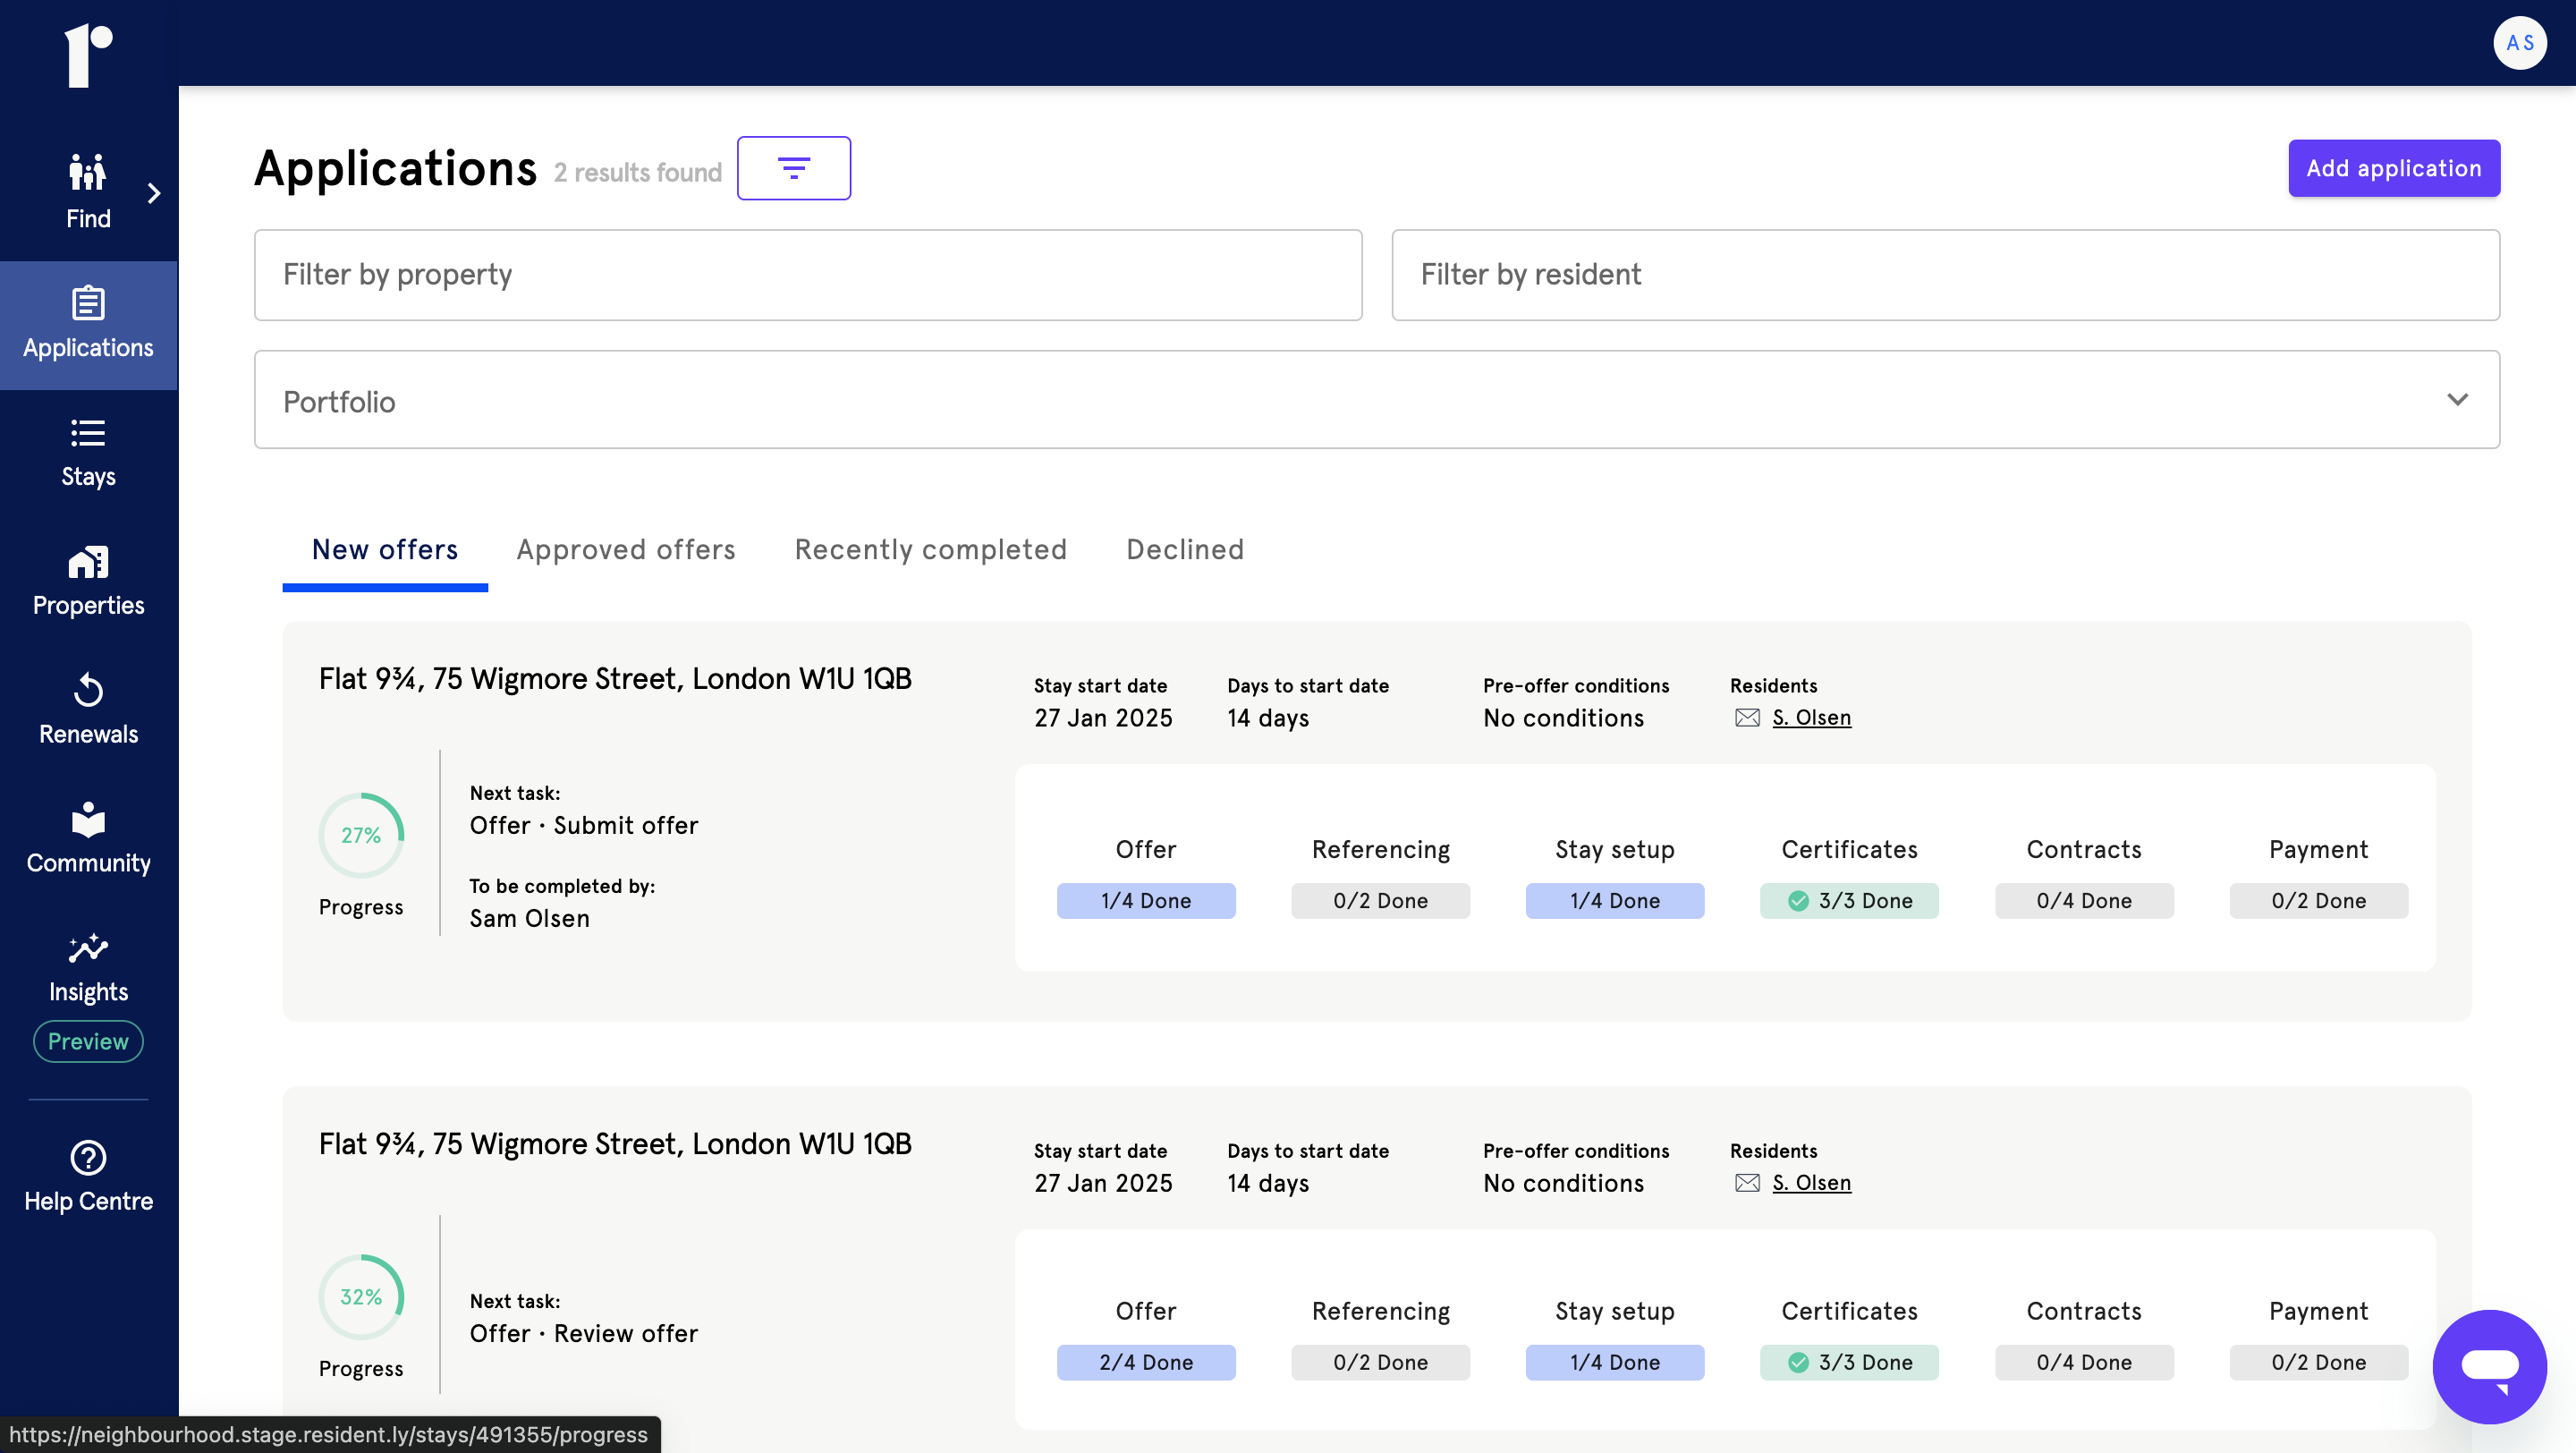This screenshot has height=1453, width=2576.
Task: Go to Properties via the building icon
Action: [88, 562]
